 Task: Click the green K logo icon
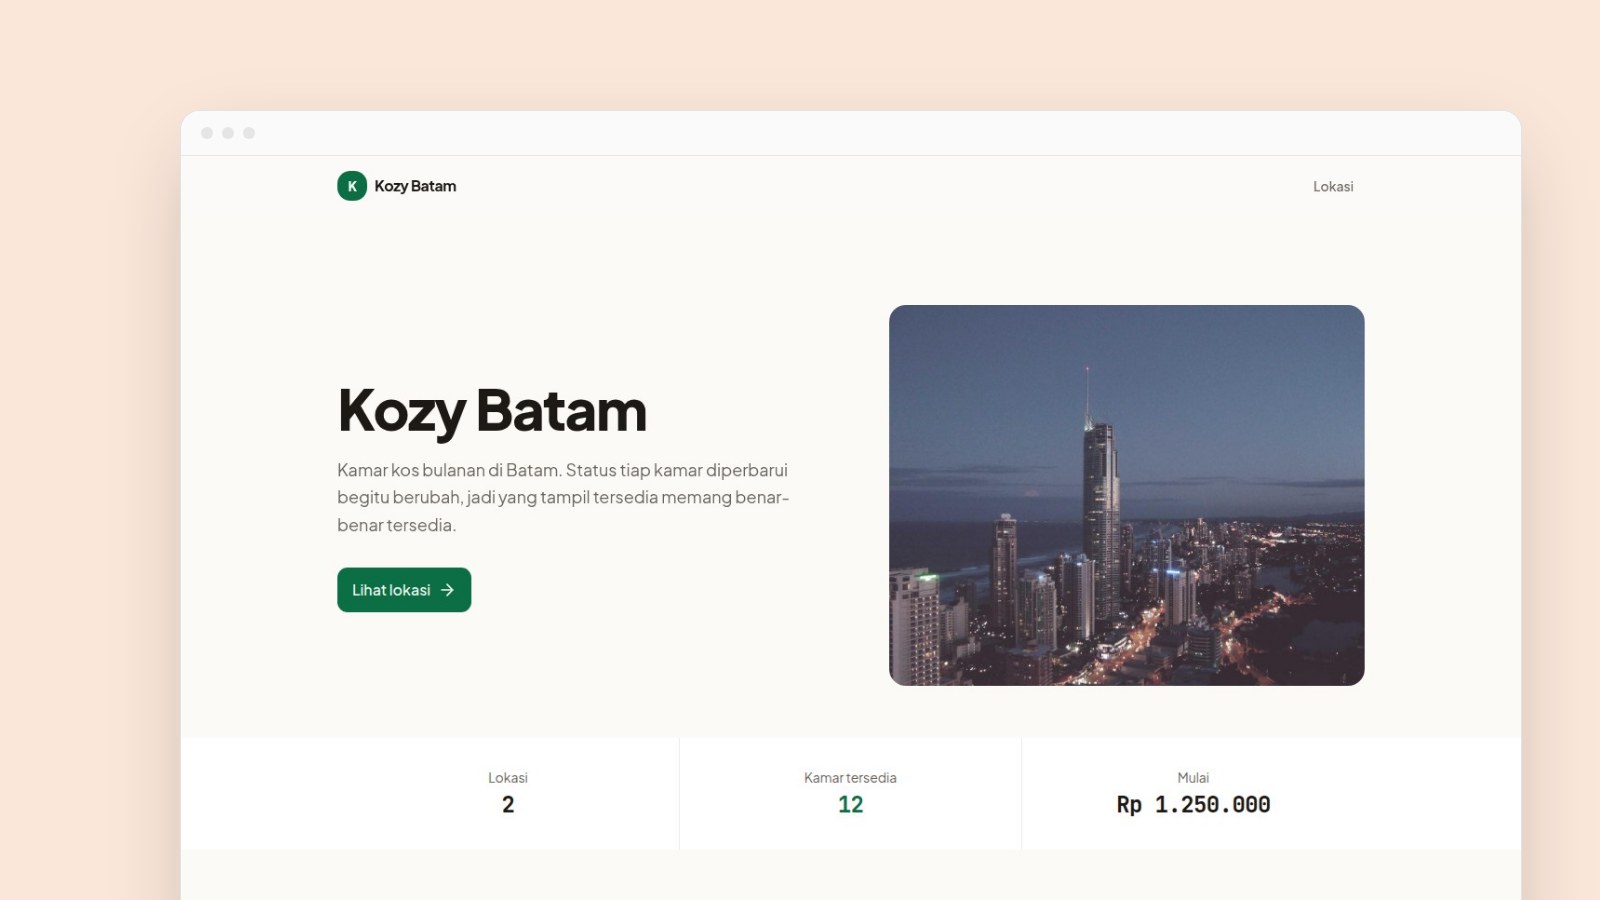coord(352,186)
